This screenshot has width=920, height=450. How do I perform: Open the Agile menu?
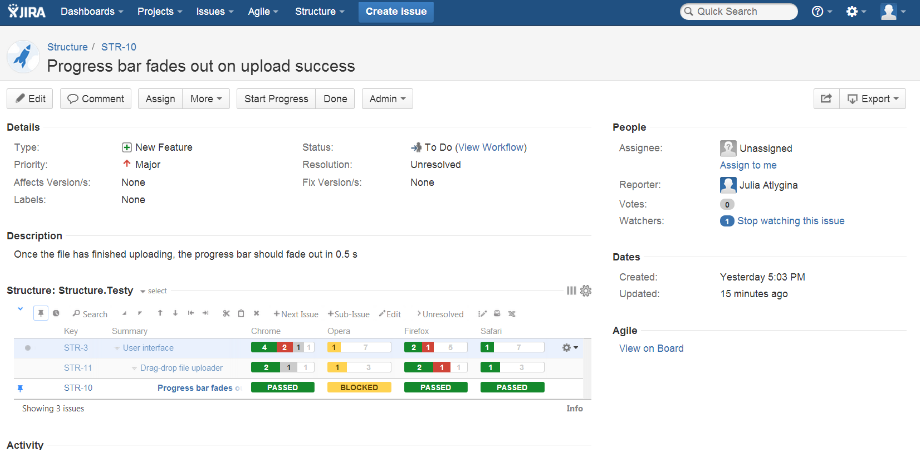[263, 12]
